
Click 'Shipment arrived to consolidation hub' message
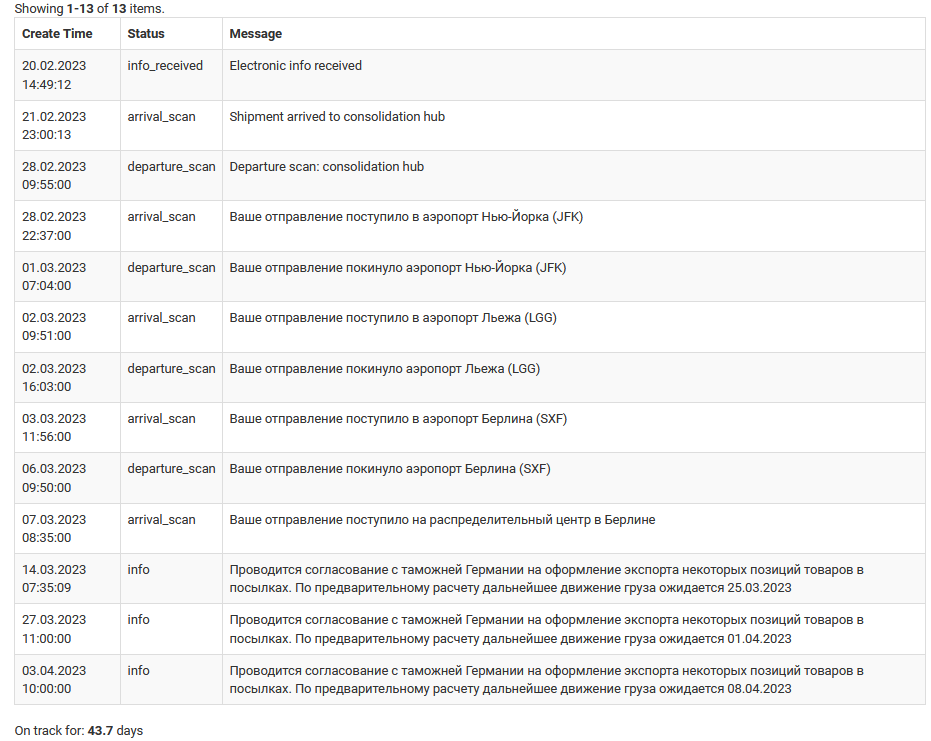[337, 117]
